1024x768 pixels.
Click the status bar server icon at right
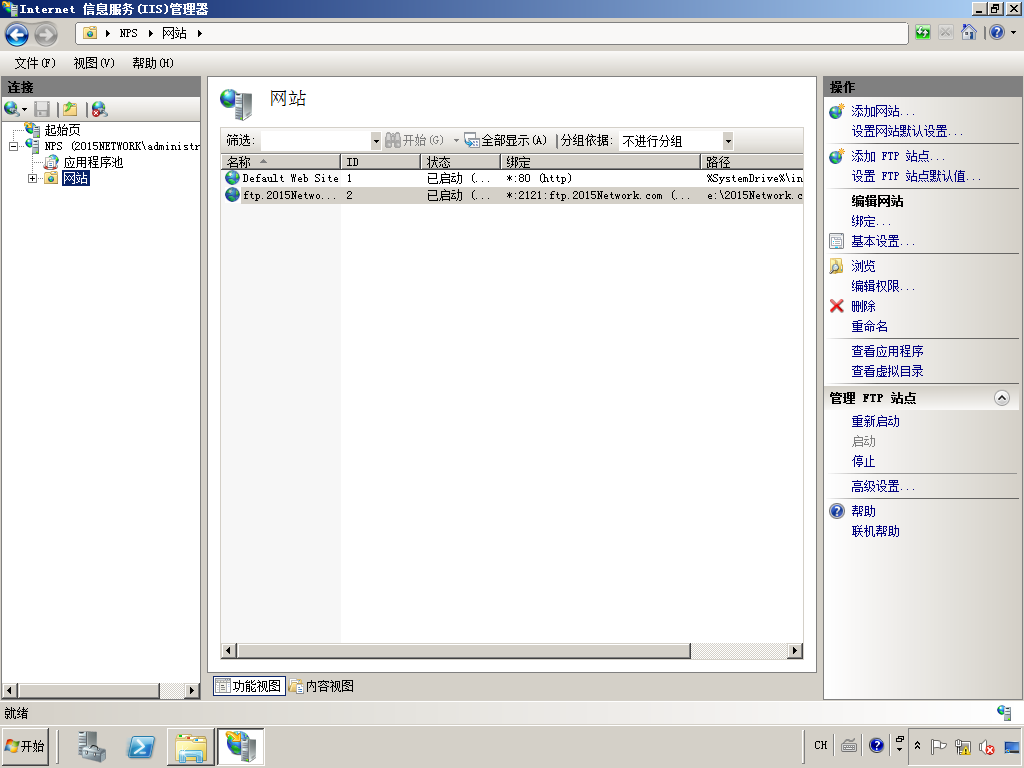click(1004, 712)
